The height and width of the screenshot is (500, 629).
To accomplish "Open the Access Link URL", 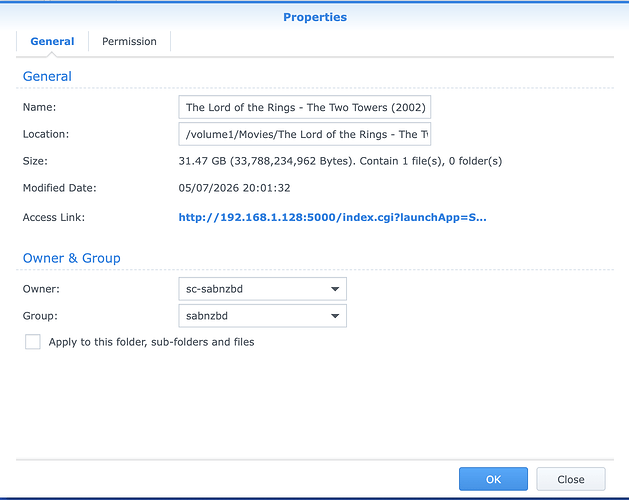I will [x=332, y=217].
